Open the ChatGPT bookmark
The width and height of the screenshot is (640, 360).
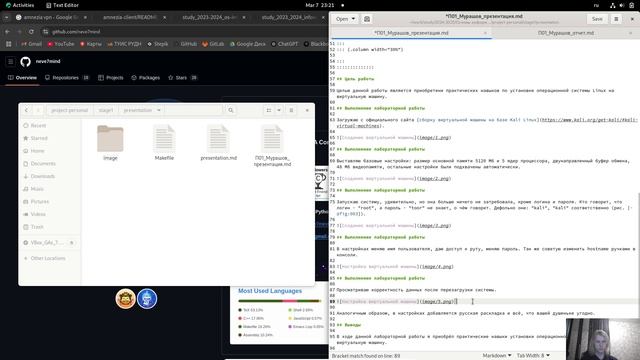pos(284,44)
